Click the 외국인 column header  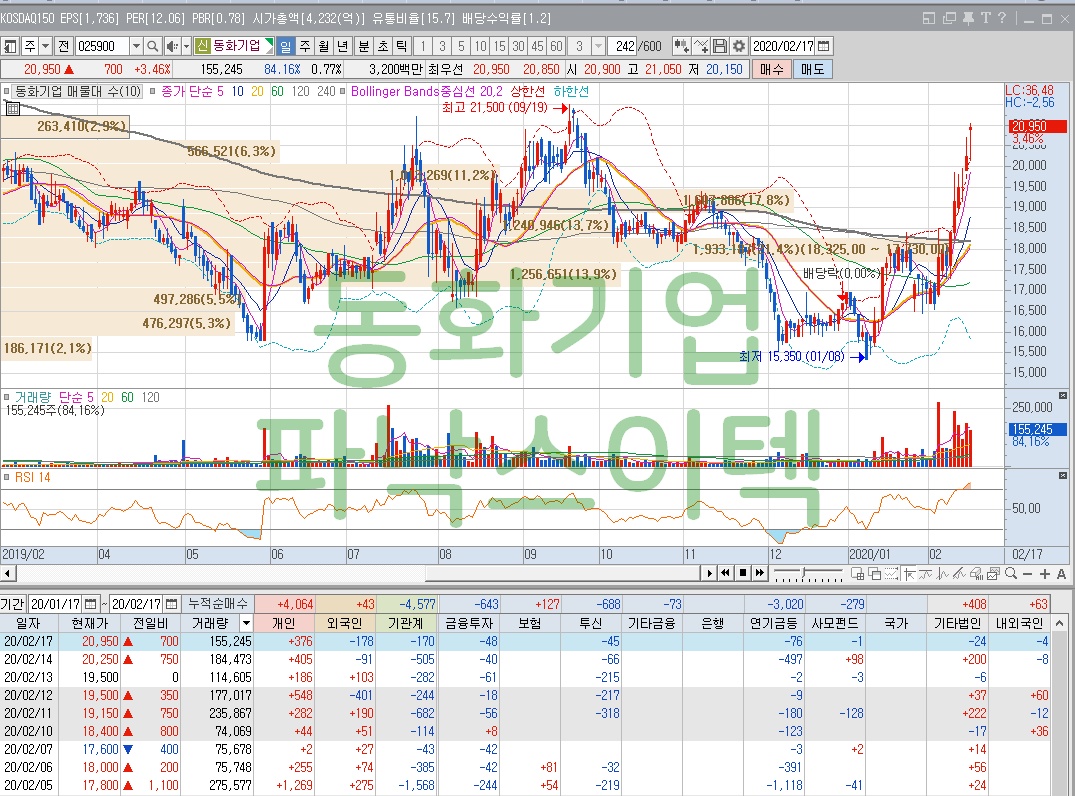pos(345,623)
